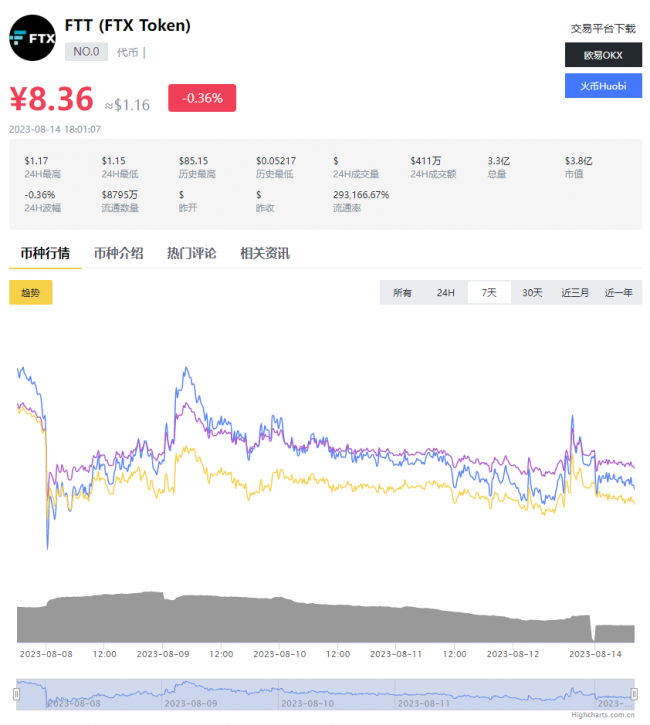Select the 趋势 chart button
Screen dimensions: 650x725
click(x=31, y=292)
